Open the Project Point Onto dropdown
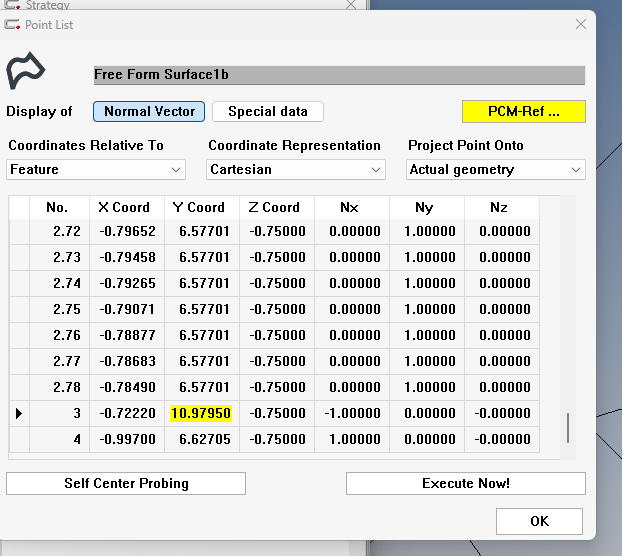 (x=496, y=170)
